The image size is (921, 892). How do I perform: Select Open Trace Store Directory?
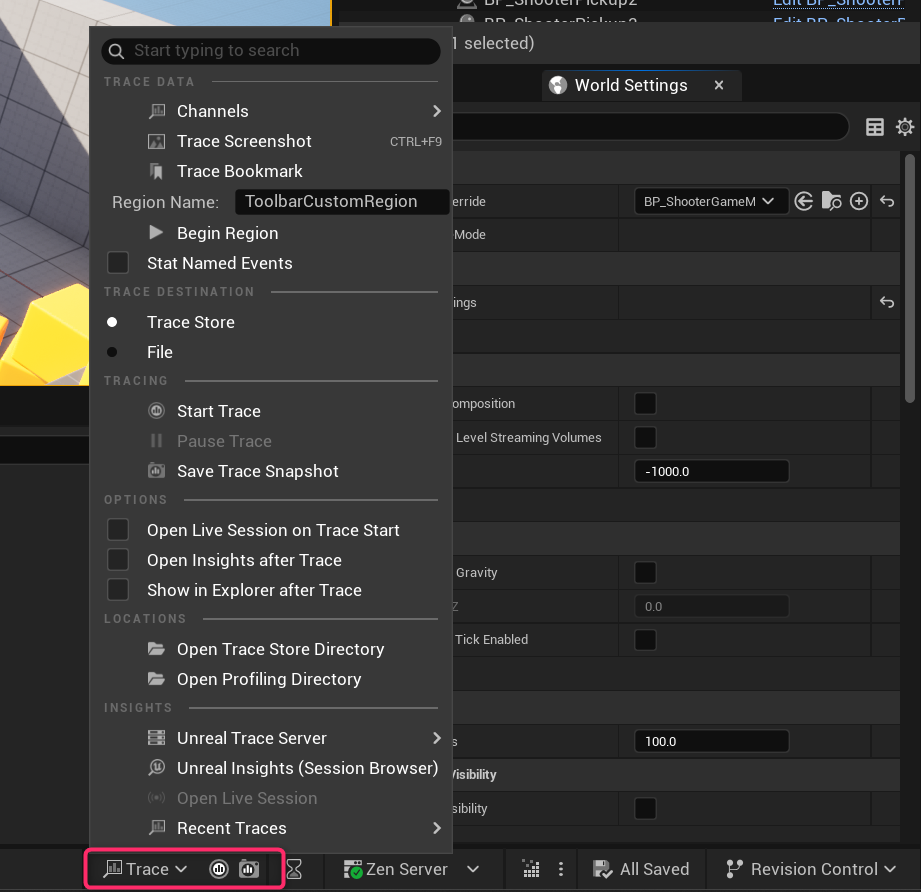coord(280,649)
